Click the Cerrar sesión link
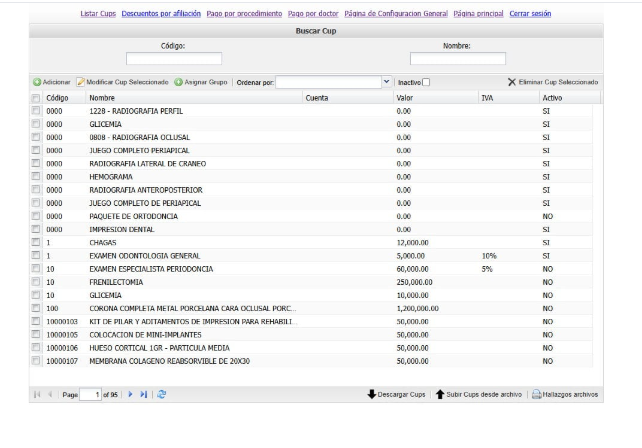The height and width of the screenshot is (448, 642). tap(530, 14)
